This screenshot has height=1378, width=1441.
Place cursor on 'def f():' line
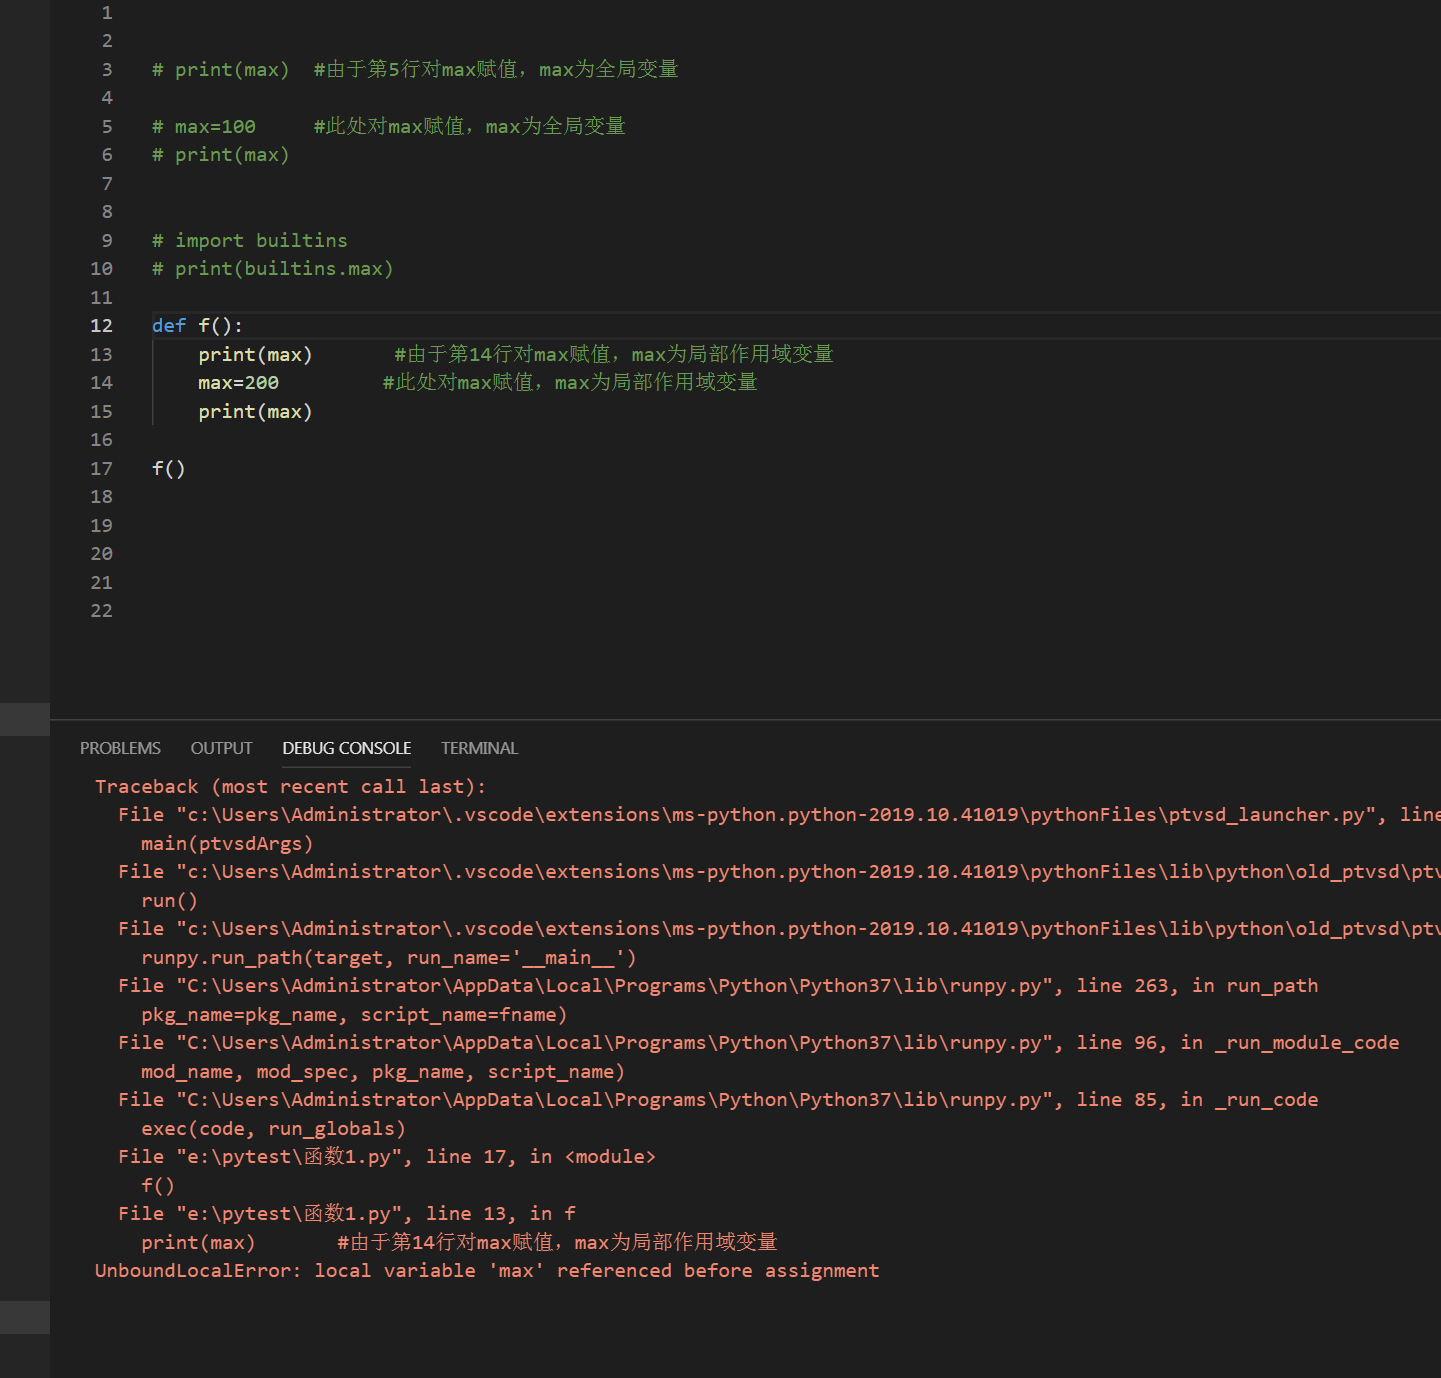pos(197,326)
